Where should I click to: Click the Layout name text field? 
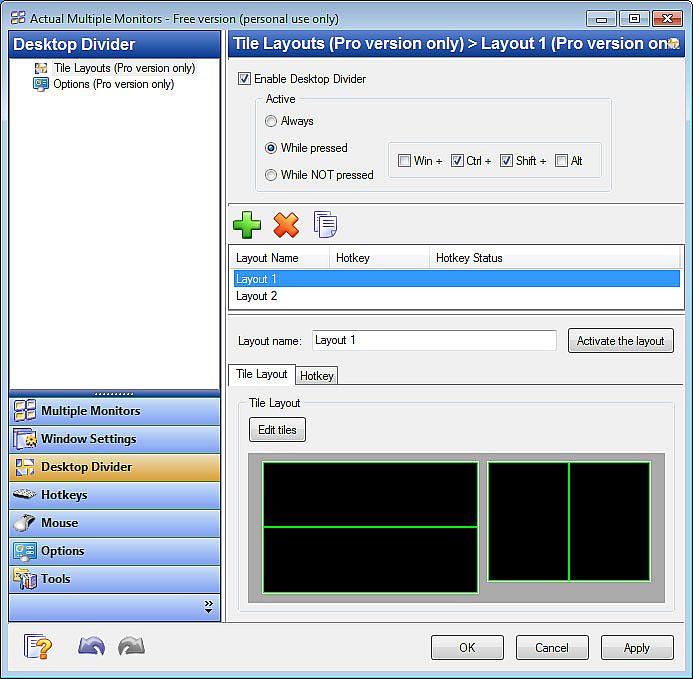434,340
